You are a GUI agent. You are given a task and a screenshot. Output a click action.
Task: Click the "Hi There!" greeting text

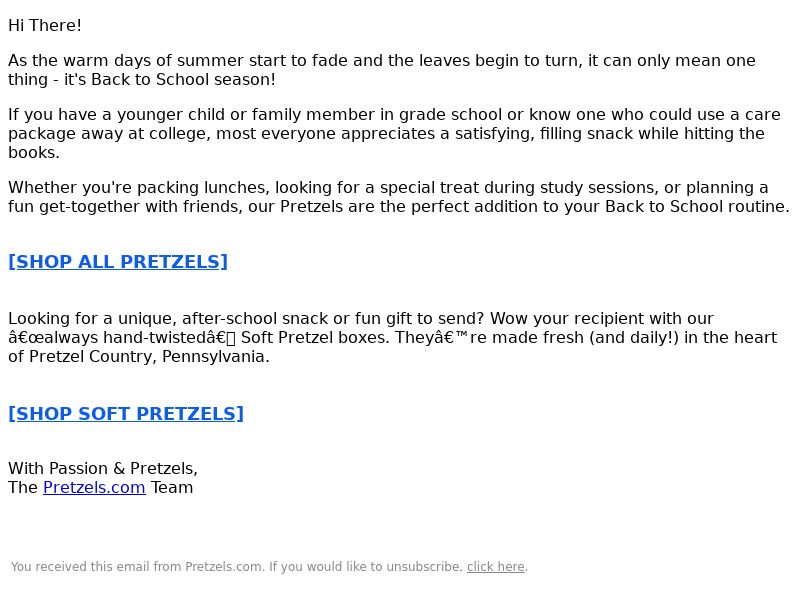coord(45,26)
